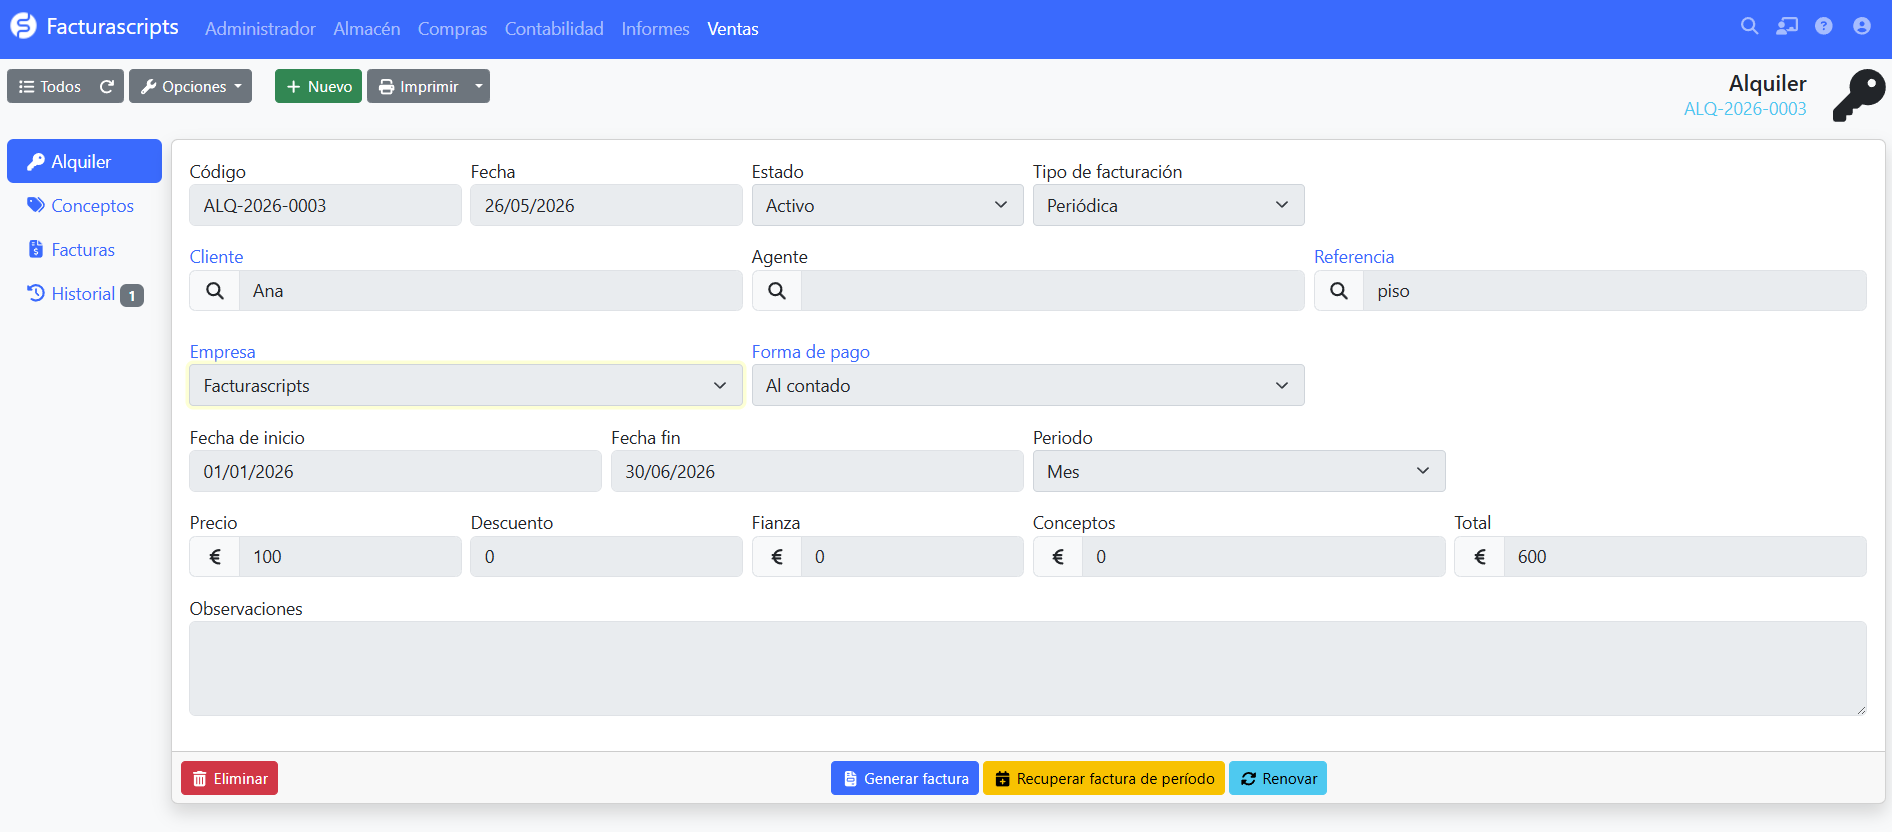The image size is (1892, 832).
Task: Click the Facturascripts brand name
Action: click(113, 27)
